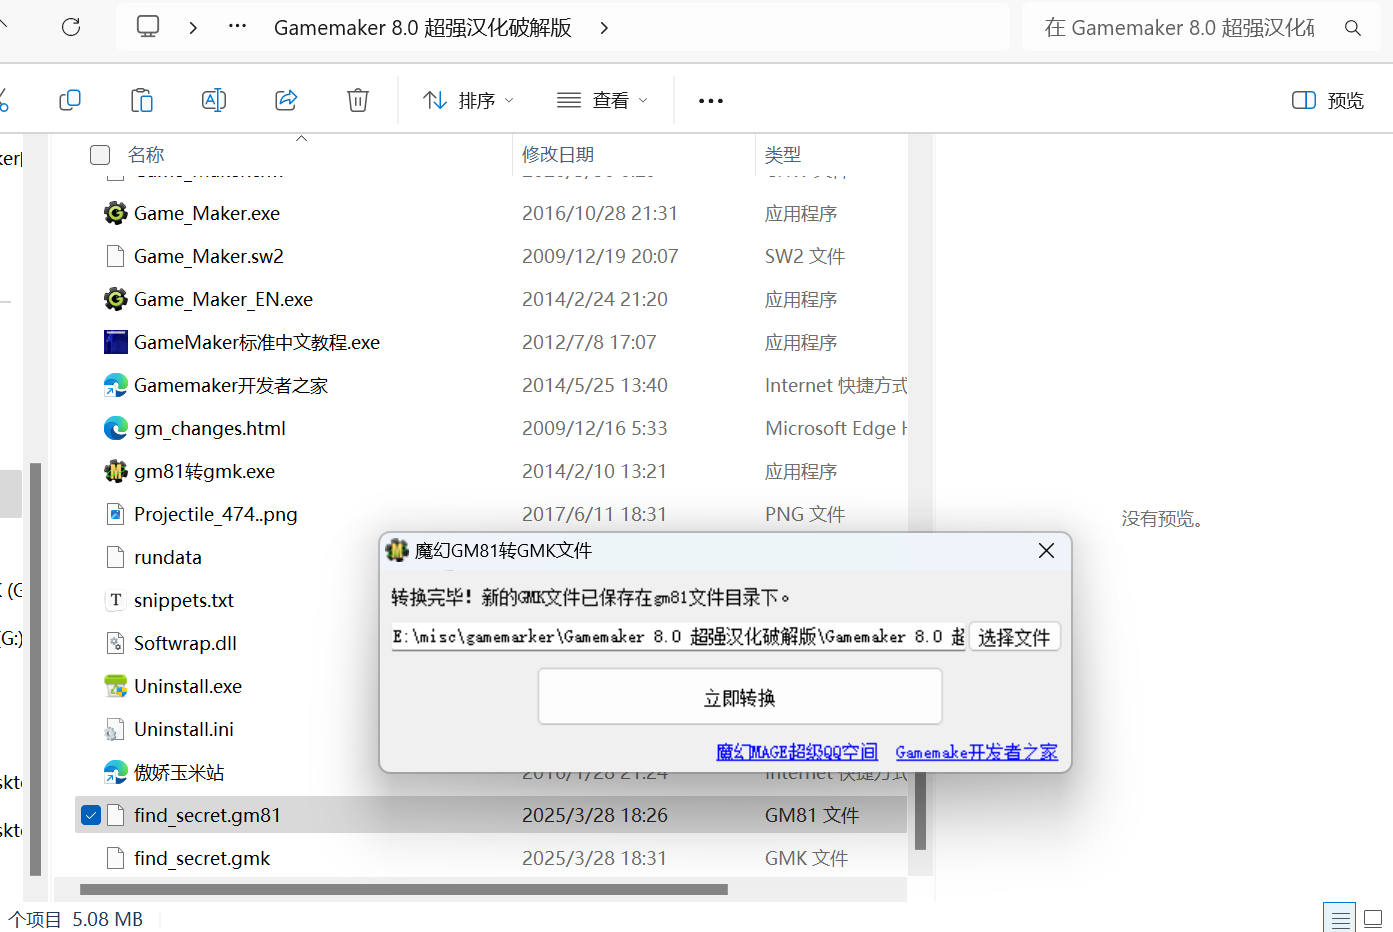This screenshot has width=1393, height=932.
Task: Click the Copy toolbar icon
Action: [x=70, y=100]
